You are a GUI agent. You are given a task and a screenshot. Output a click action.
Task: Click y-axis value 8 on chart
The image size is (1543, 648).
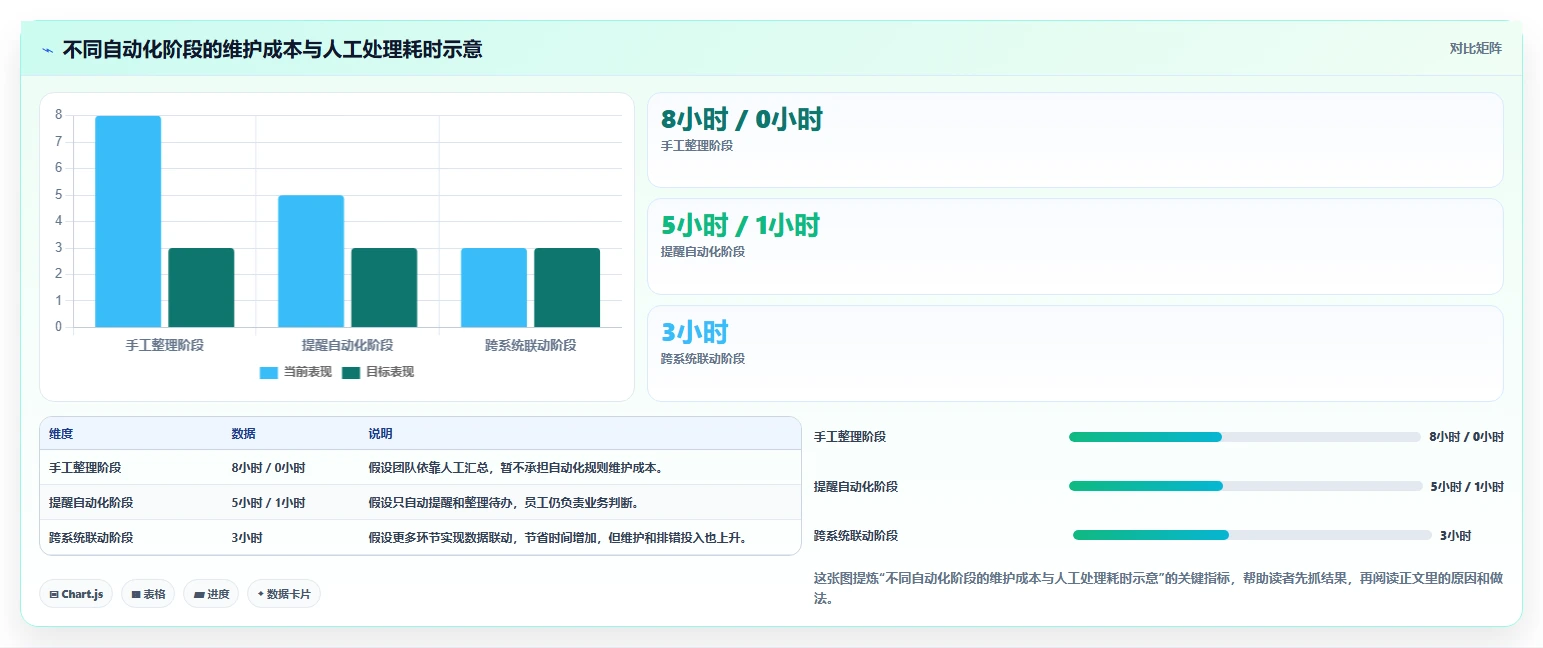[x=59, y=115]
